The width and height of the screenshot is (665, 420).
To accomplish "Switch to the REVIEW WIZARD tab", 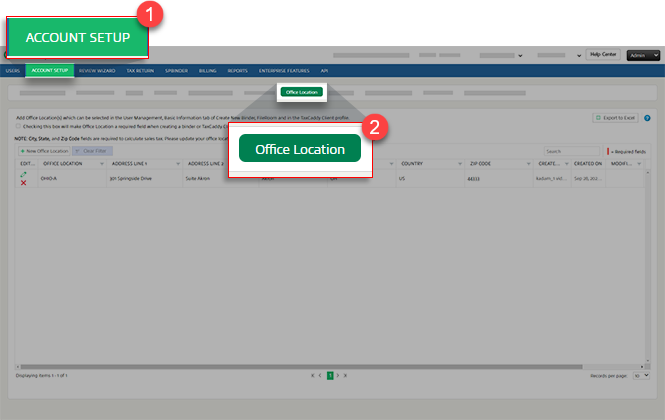I will click(x=97, y=71).
